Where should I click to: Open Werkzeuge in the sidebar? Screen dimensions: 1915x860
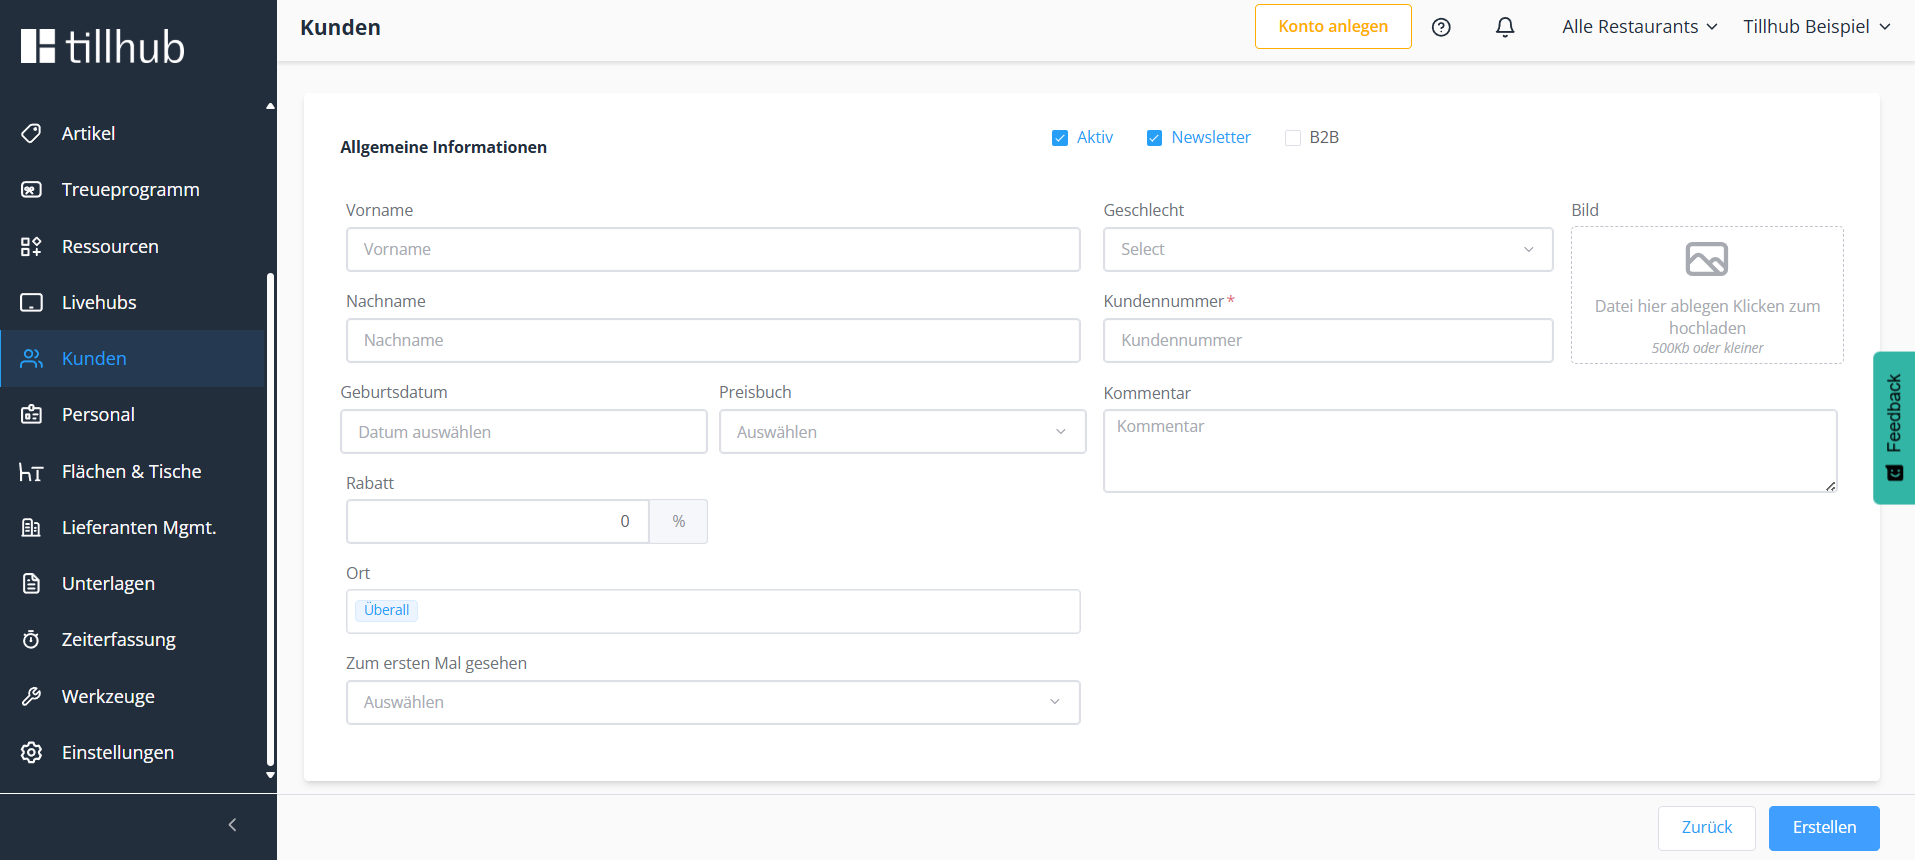[133, 696]
